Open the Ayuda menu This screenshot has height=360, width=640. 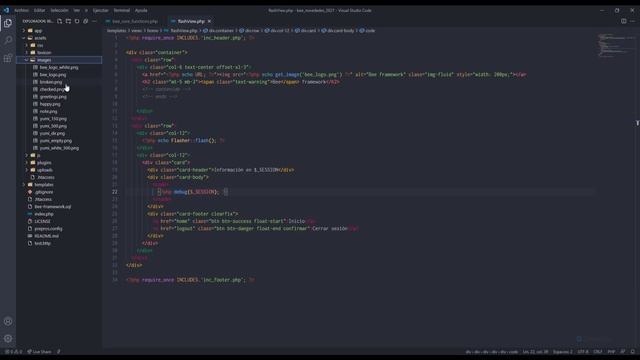tap(141, 10)
